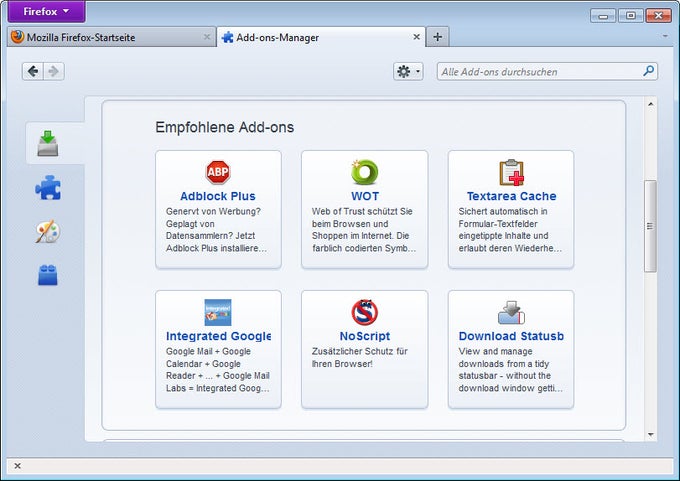
Task: Open the Plugins blue brick category
Action: click(x=48, y=275)
